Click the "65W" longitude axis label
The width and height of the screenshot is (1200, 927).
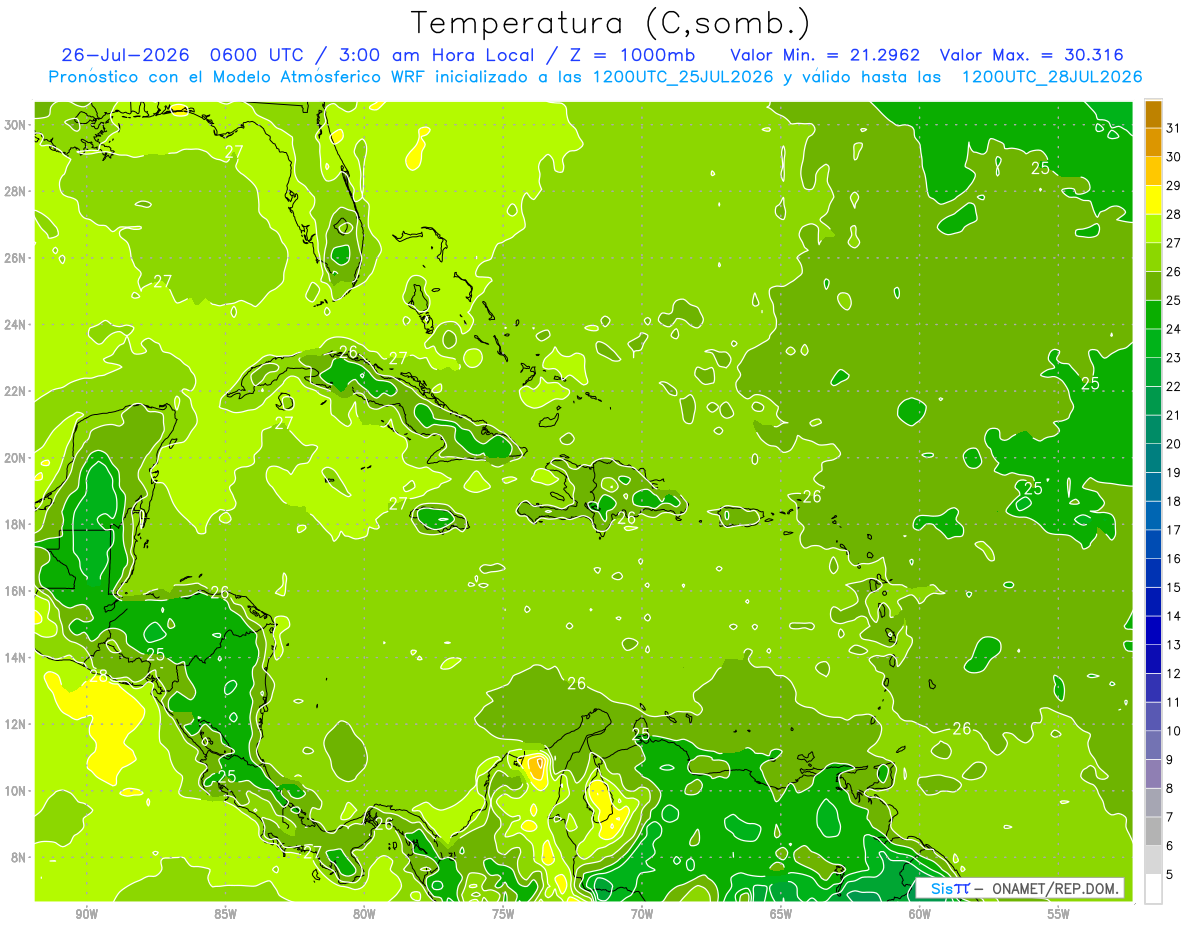click(781, 914)
